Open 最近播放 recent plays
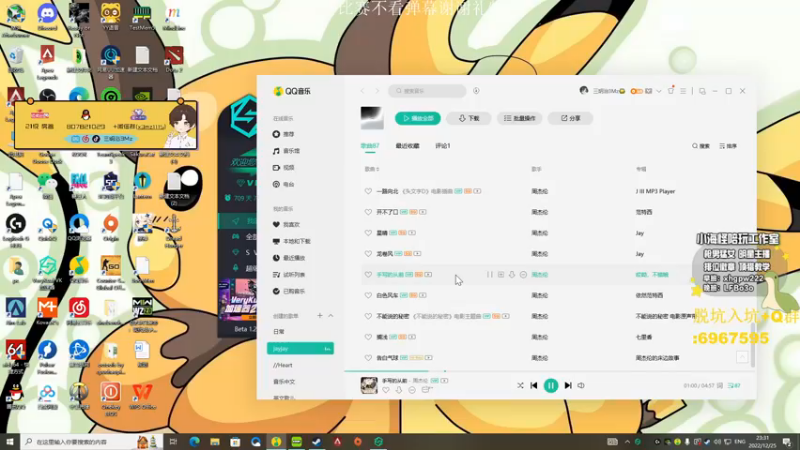The width and height of the screenshot is (800, 450). click(x=289, y=258)
